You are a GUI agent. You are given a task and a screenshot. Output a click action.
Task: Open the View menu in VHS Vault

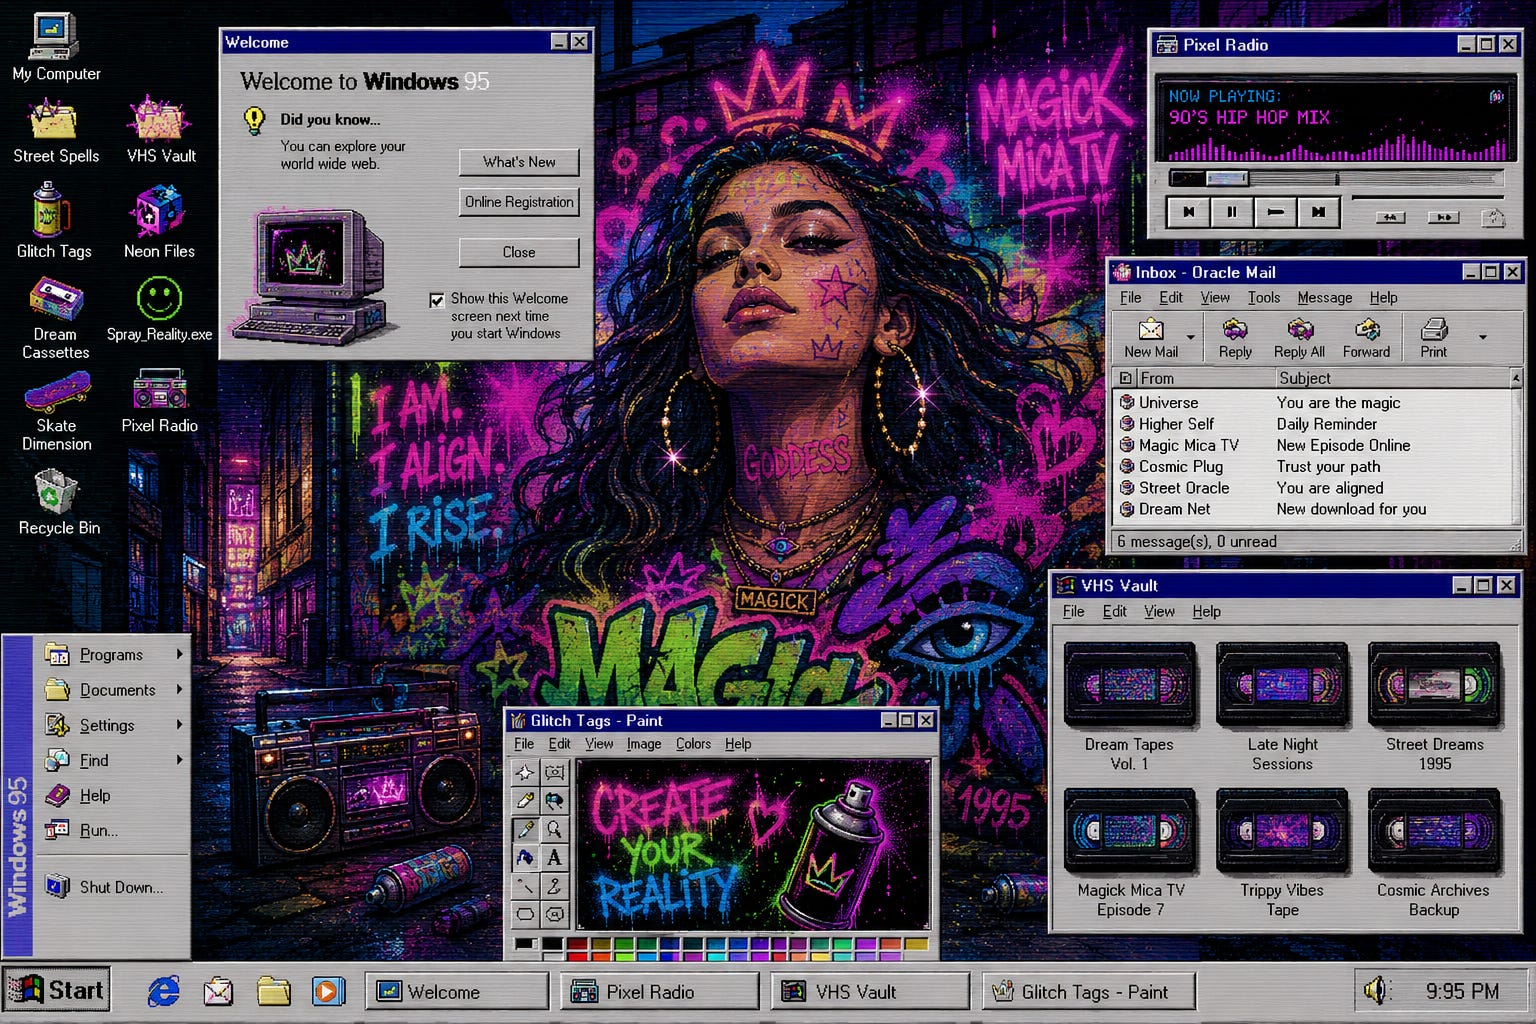click(x=1159, y=611)
